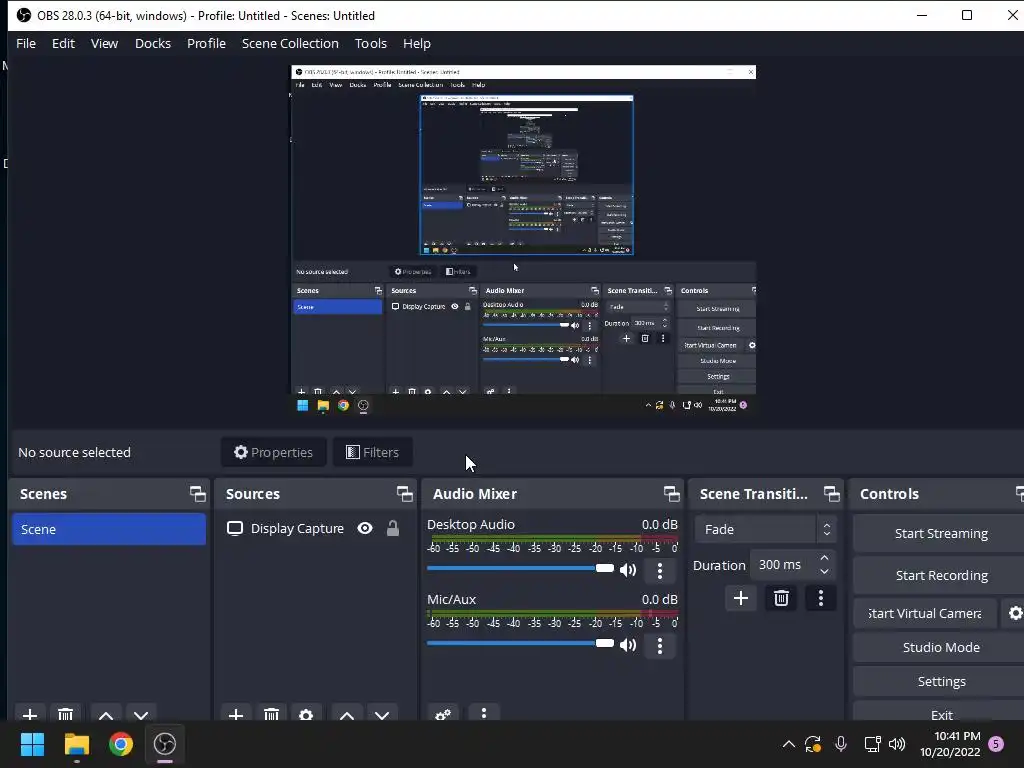Image resolution: width=1024 pixels, height=768 pixels.
Task: Open File Explorer from taskbar
Action: (76, 744)
